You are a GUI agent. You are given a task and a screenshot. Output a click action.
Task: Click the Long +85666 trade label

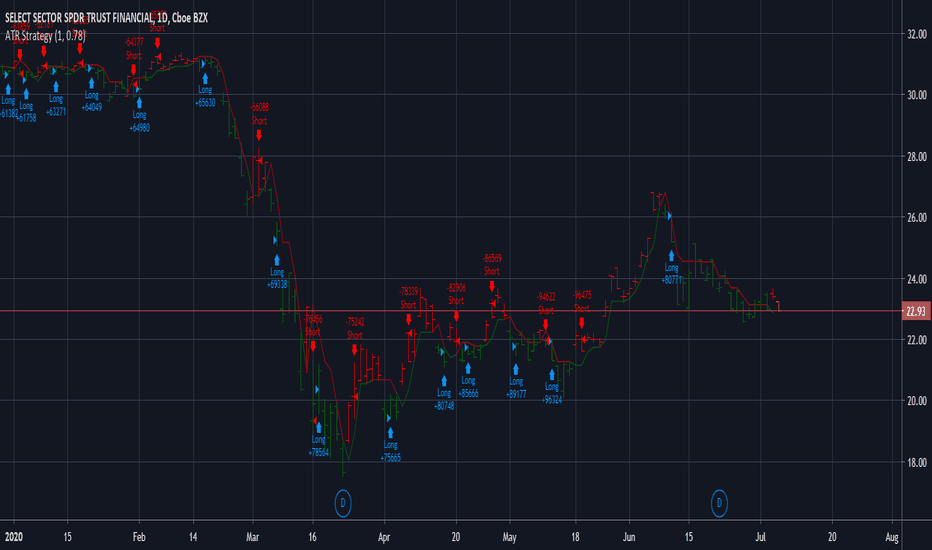tap(468, 387)
